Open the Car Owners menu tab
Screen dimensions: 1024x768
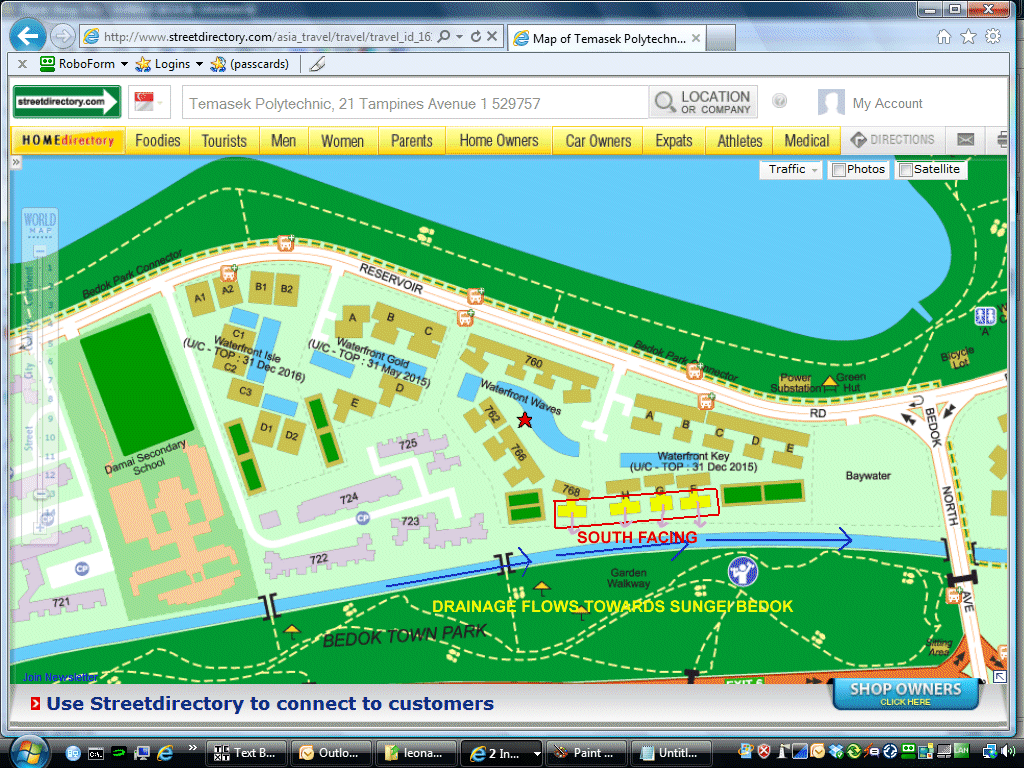tap(598, 140)
